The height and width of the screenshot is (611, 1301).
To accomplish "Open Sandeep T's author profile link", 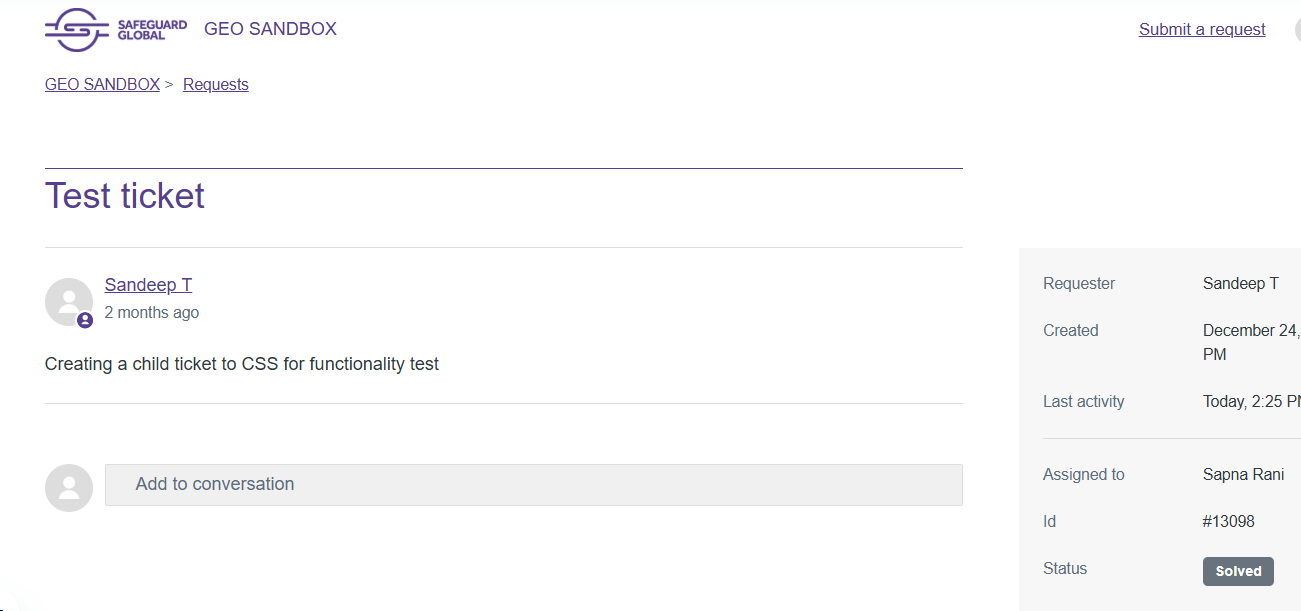I will point(148,285).
